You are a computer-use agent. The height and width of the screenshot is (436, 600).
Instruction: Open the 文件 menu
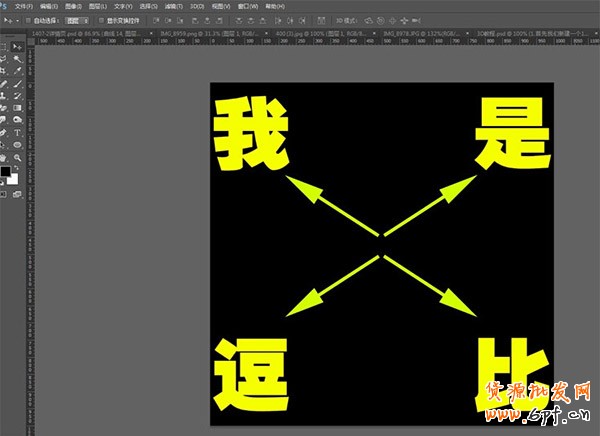23,5
